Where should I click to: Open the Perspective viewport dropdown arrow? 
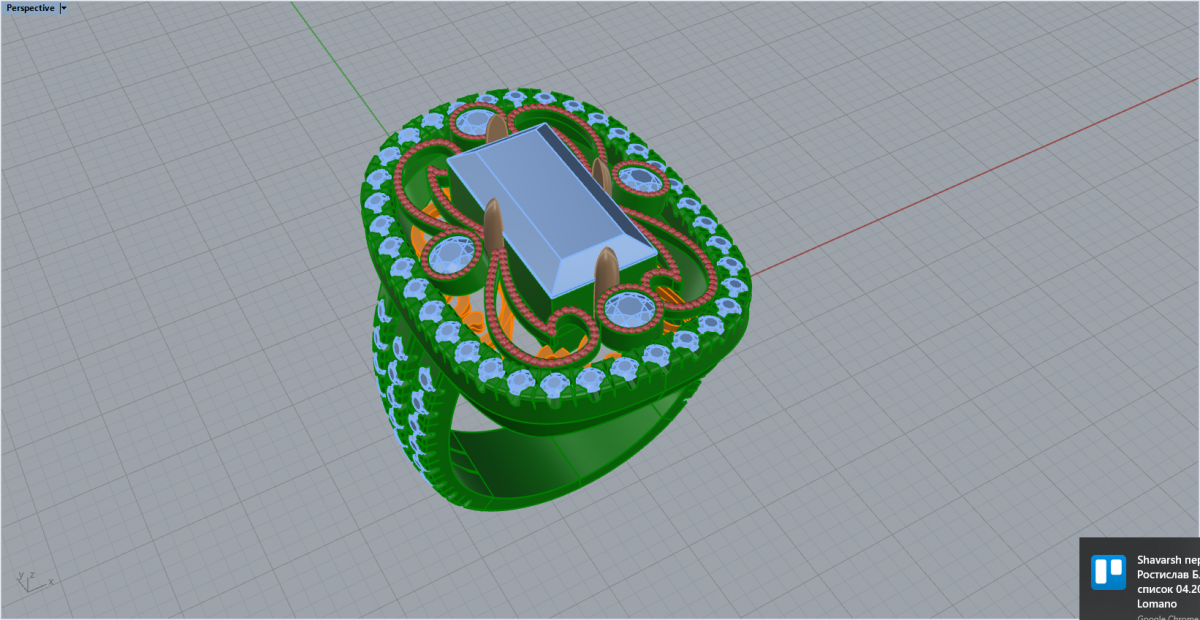tap(64, 7)
